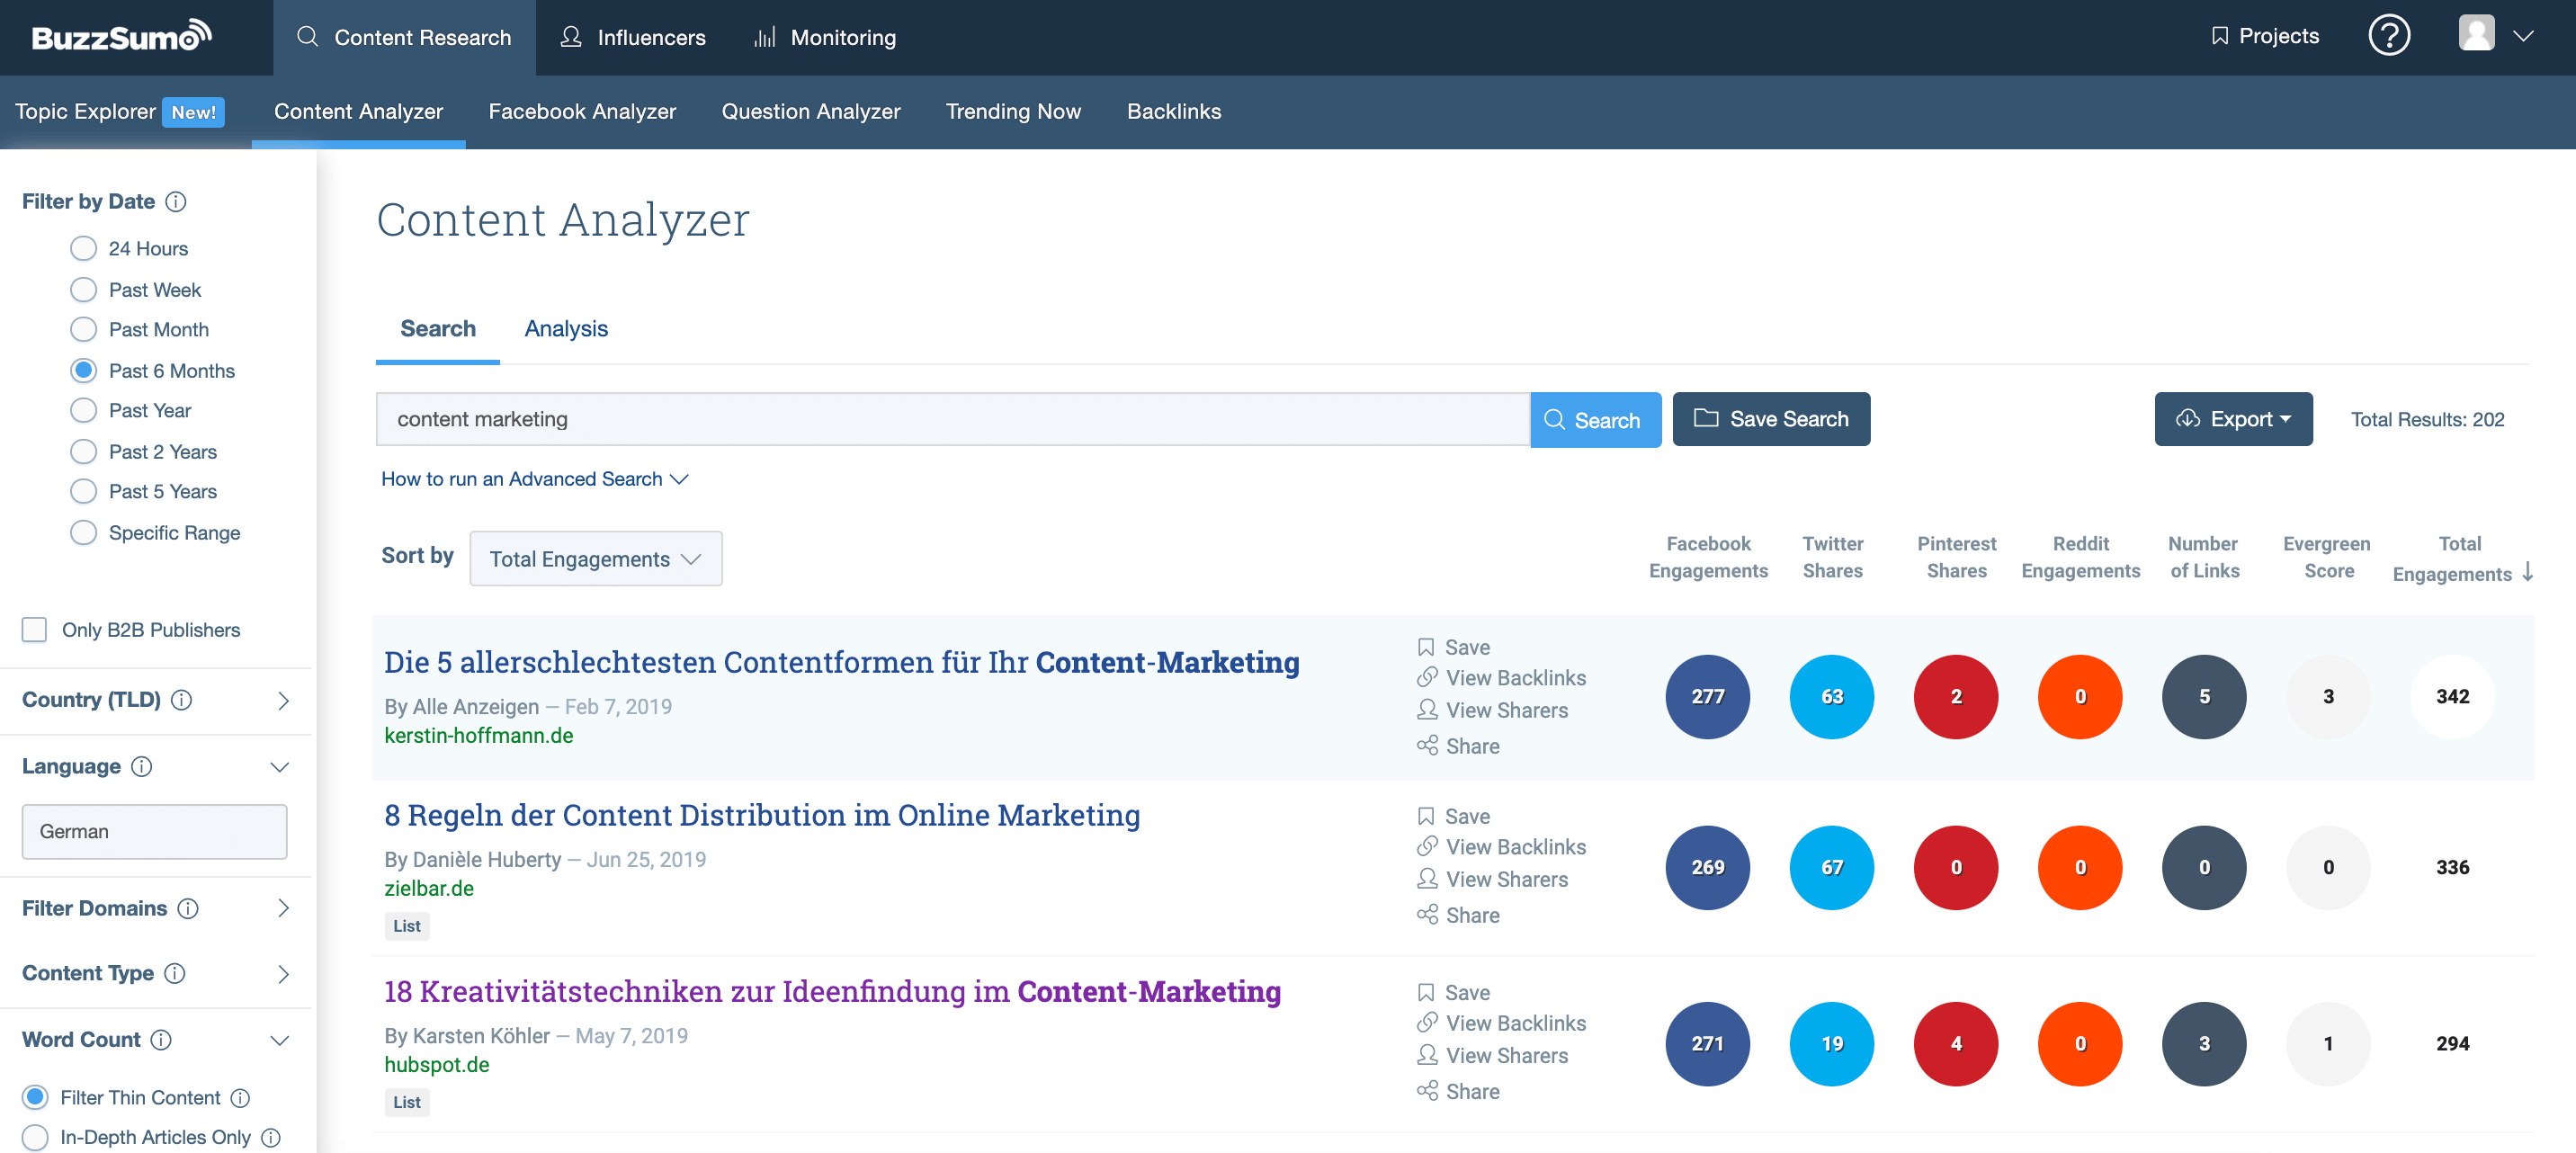Click the Filter Thin Content info icon
The image size is (2576, 1153).
click(240, 1098)
